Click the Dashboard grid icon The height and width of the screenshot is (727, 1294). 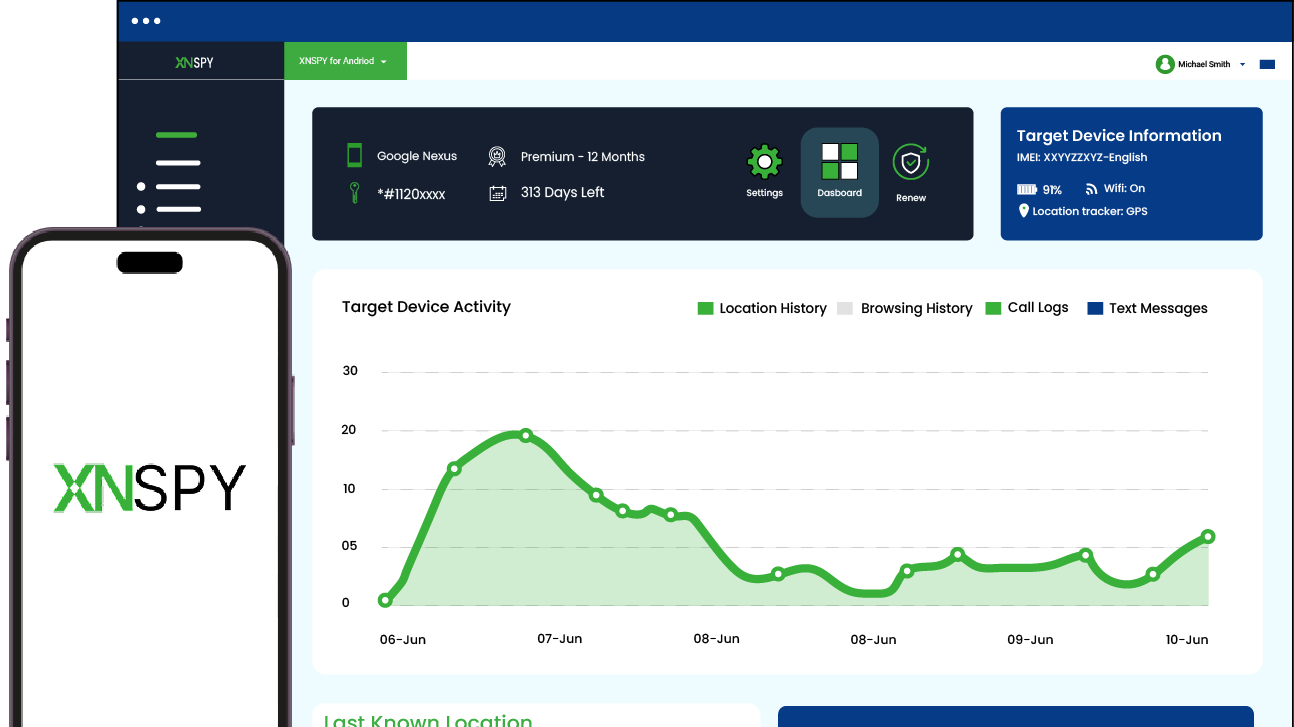click(839, 162)
